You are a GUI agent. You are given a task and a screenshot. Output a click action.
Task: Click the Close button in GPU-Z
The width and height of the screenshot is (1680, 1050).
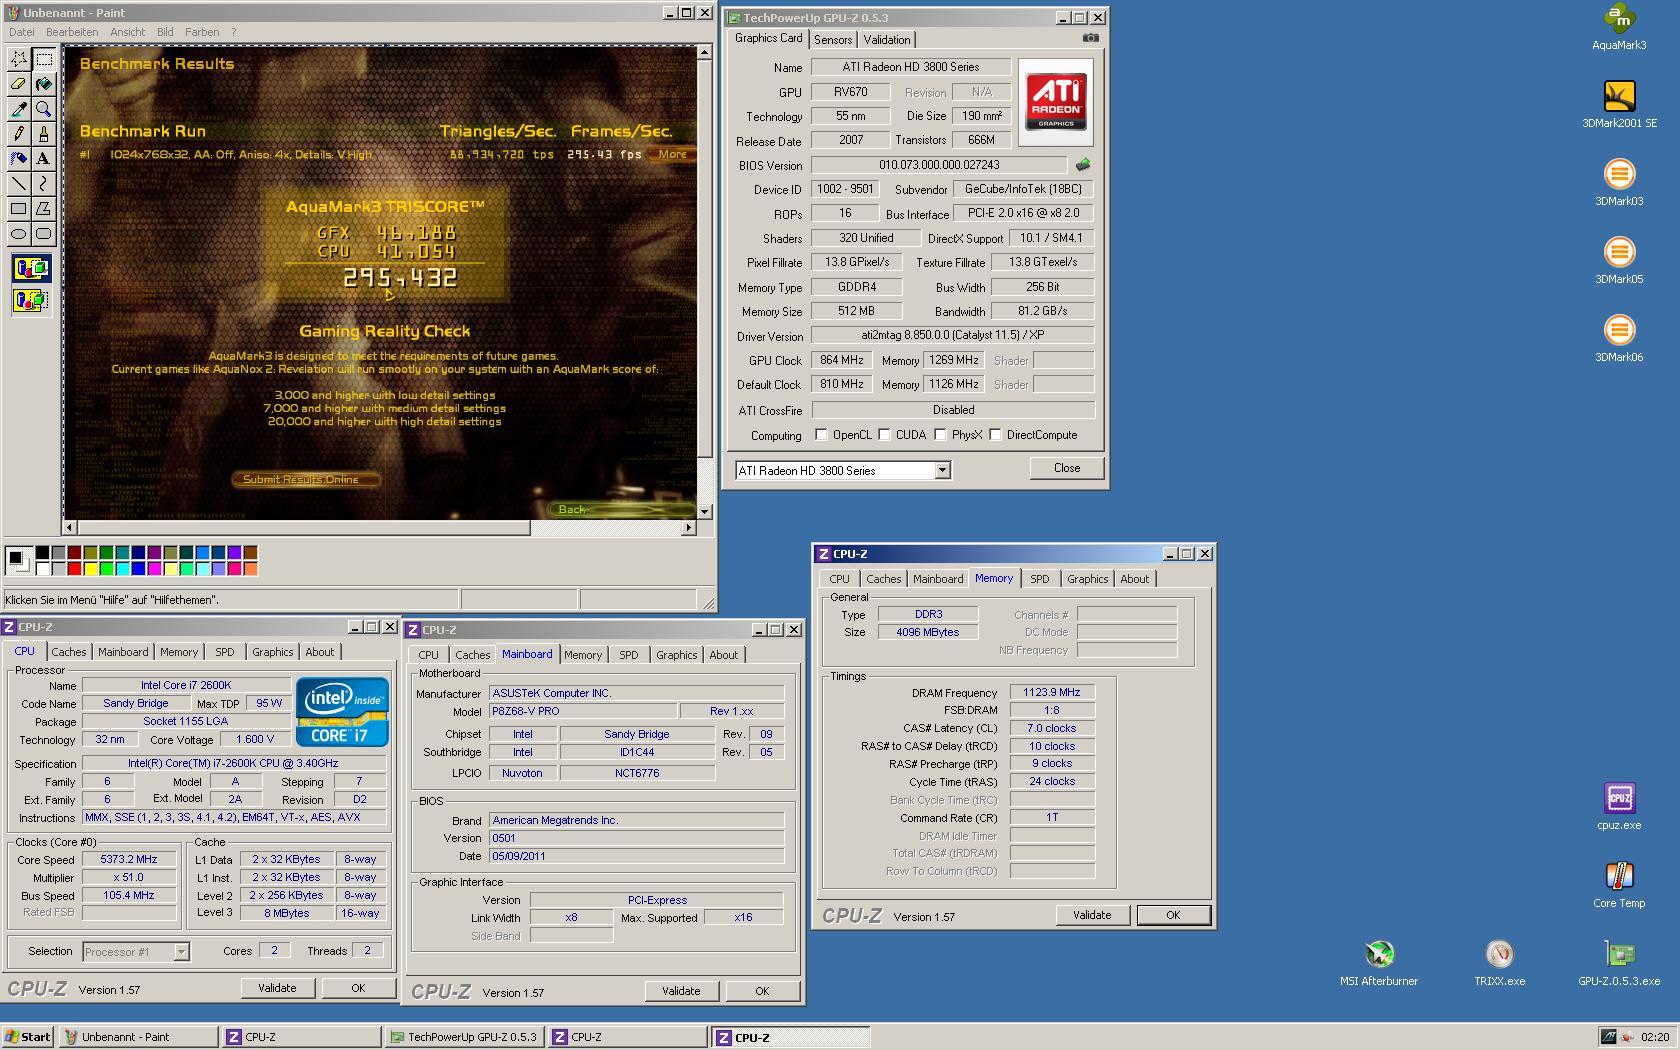click(1067, 468)
